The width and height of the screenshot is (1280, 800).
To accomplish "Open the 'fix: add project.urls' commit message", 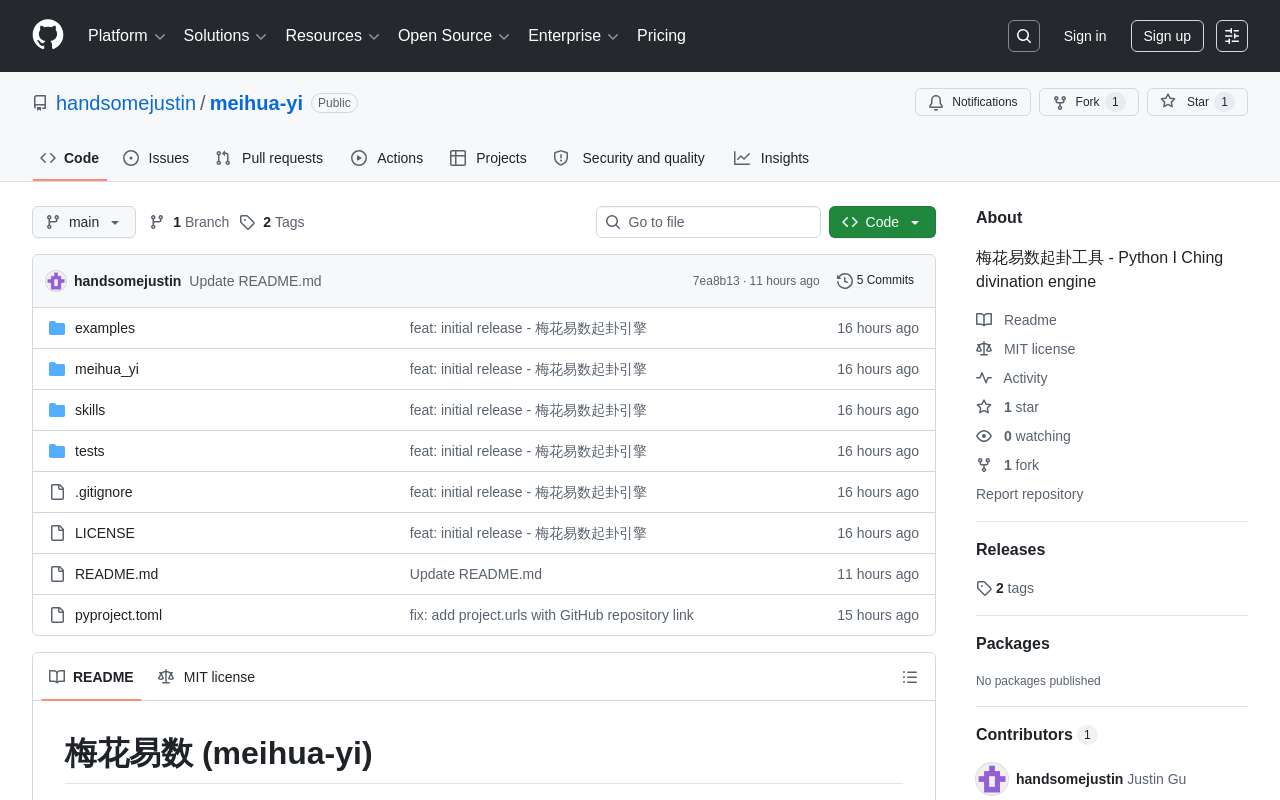I will click(x=552, y=615).
